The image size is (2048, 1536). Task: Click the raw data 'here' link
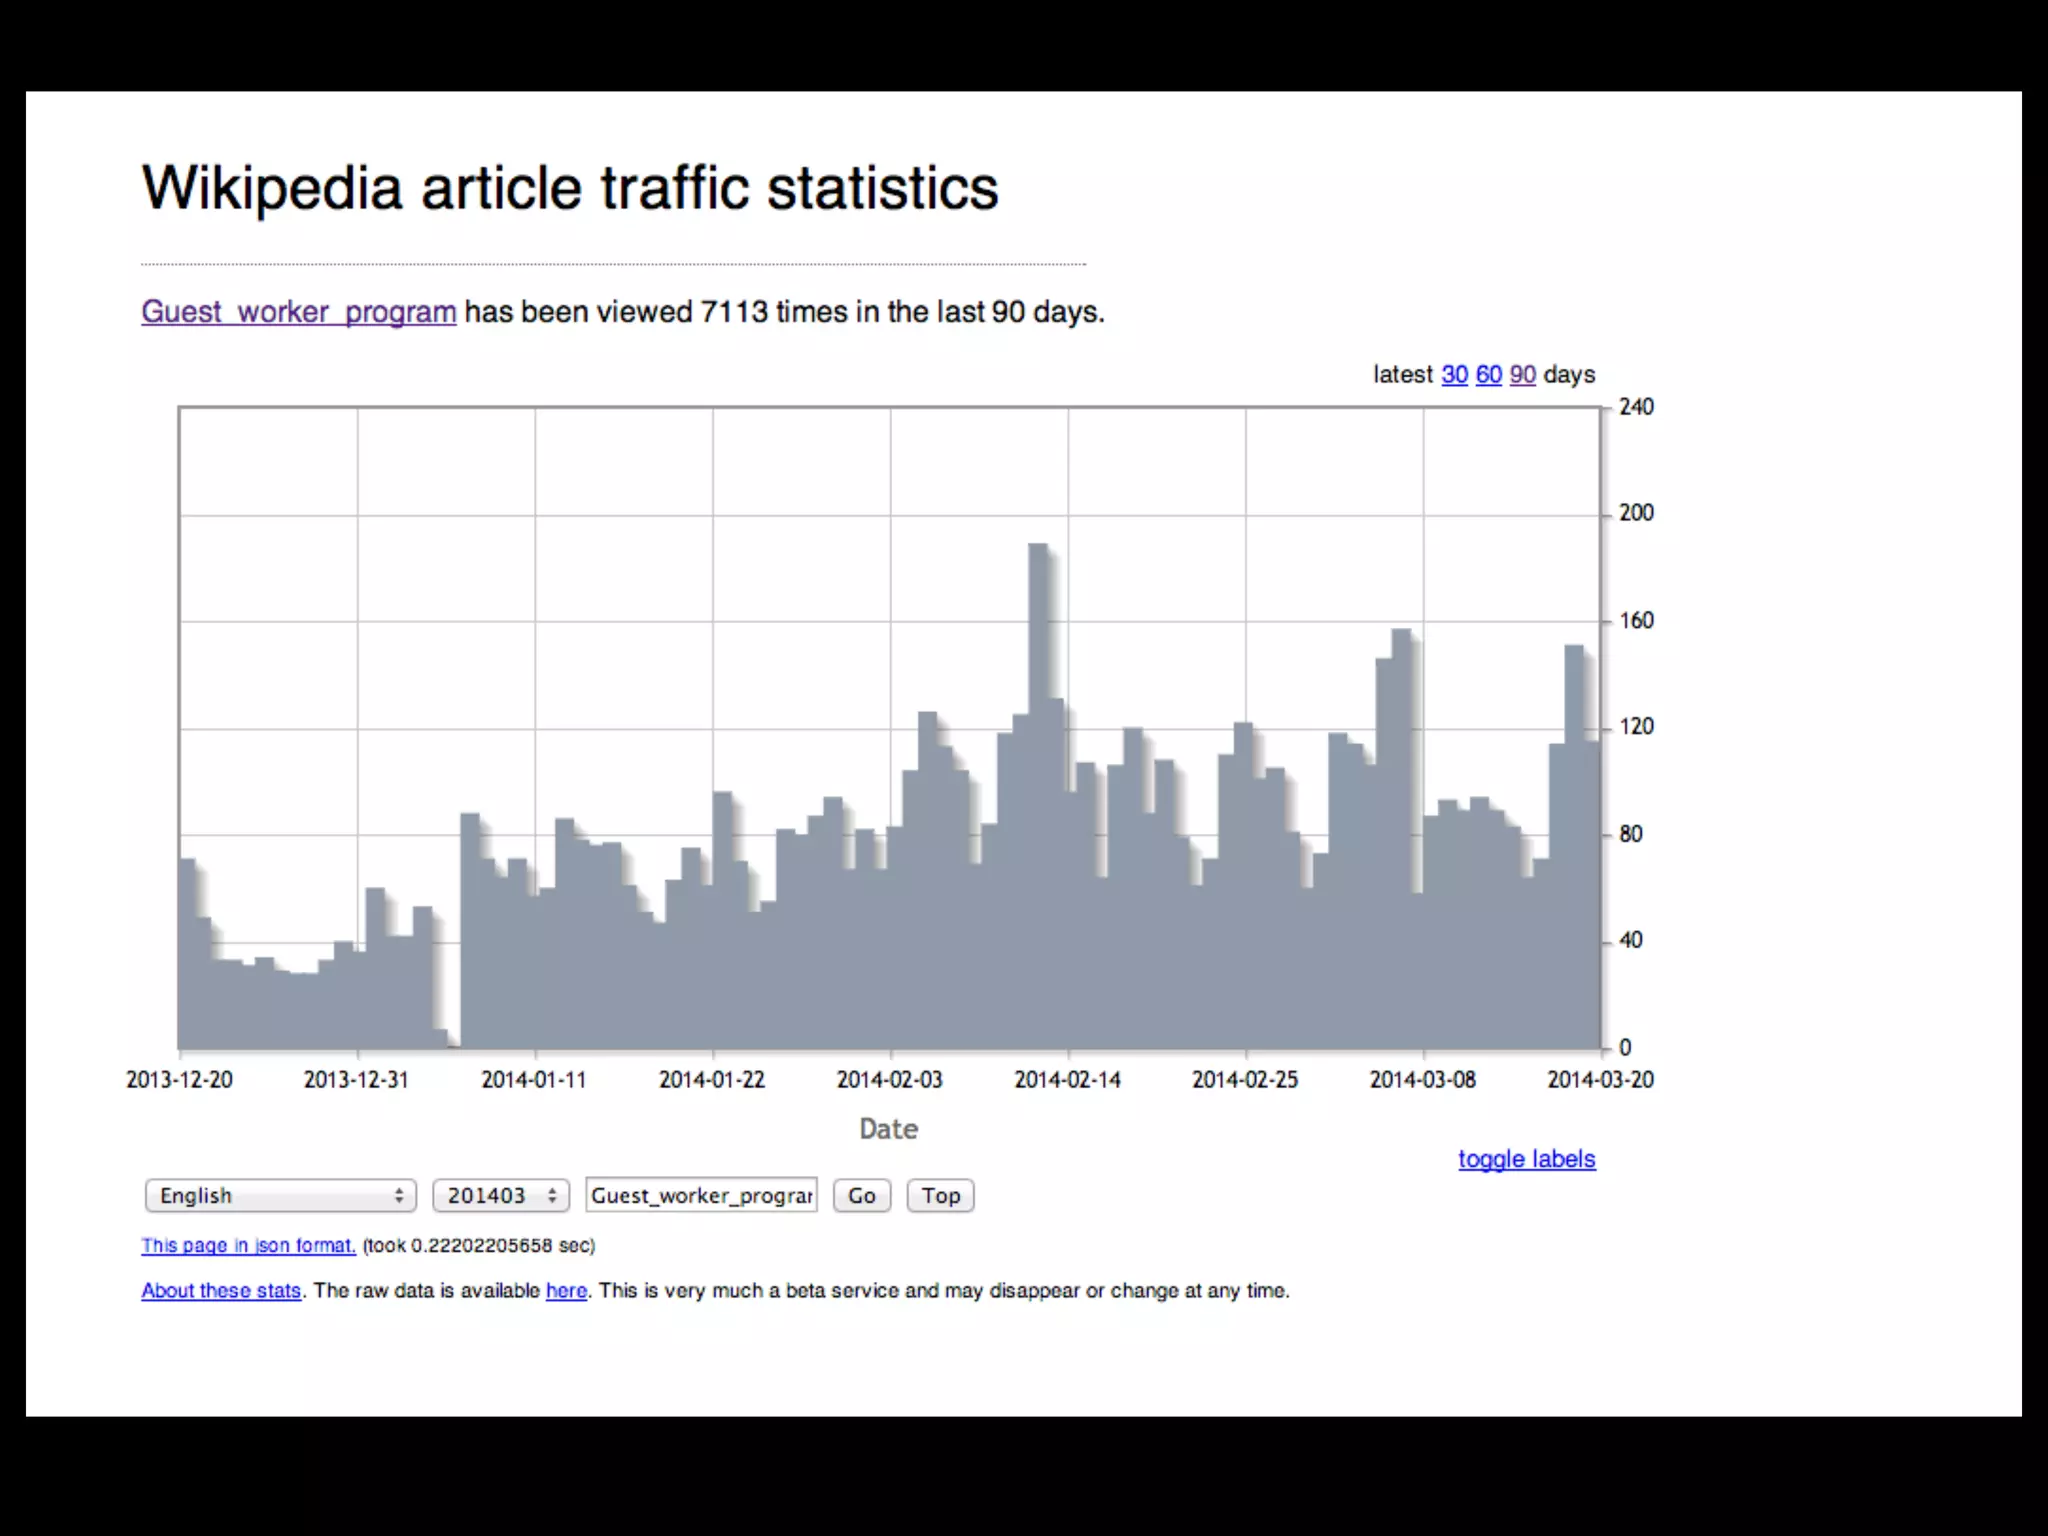[566, 1291]
